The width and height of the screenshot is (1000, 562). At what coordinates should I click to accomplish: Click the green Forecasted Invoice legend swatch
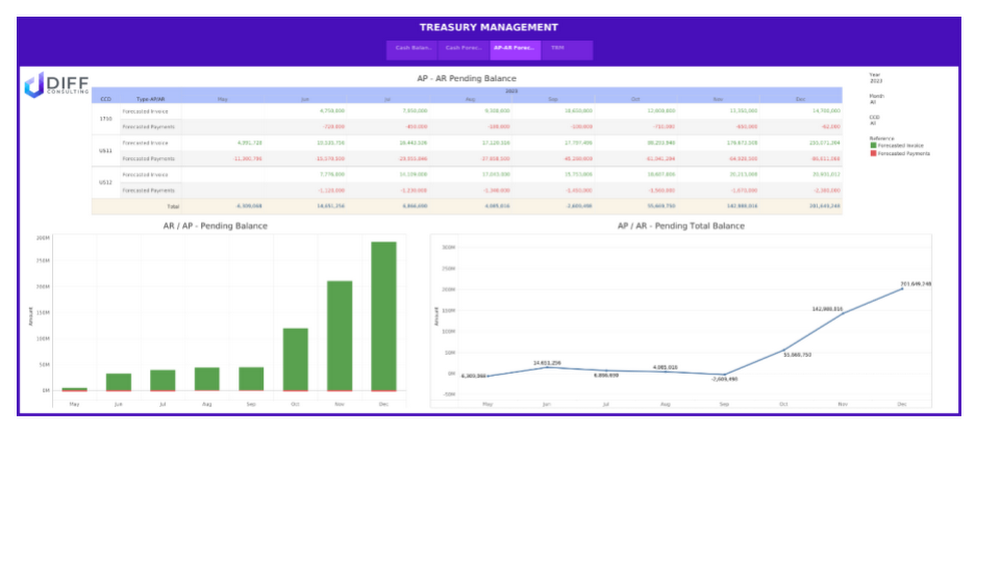[x=873, y=145]
